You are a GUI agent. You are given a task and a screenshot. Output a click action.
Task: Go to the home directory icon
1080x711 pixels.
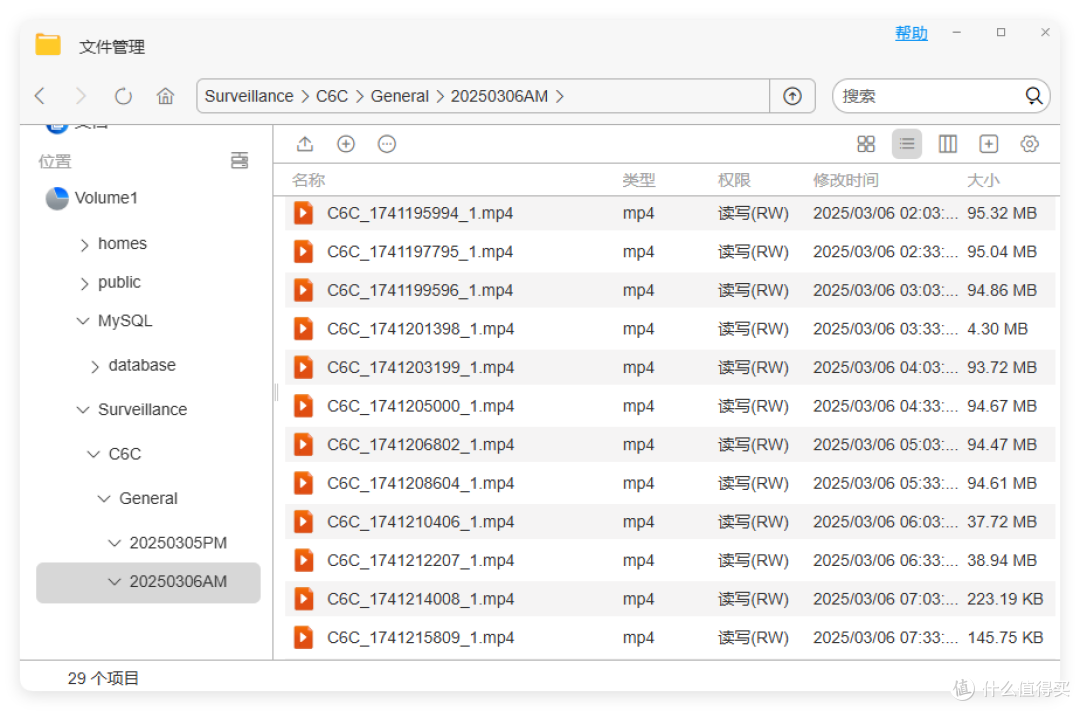tap(165, 96)
